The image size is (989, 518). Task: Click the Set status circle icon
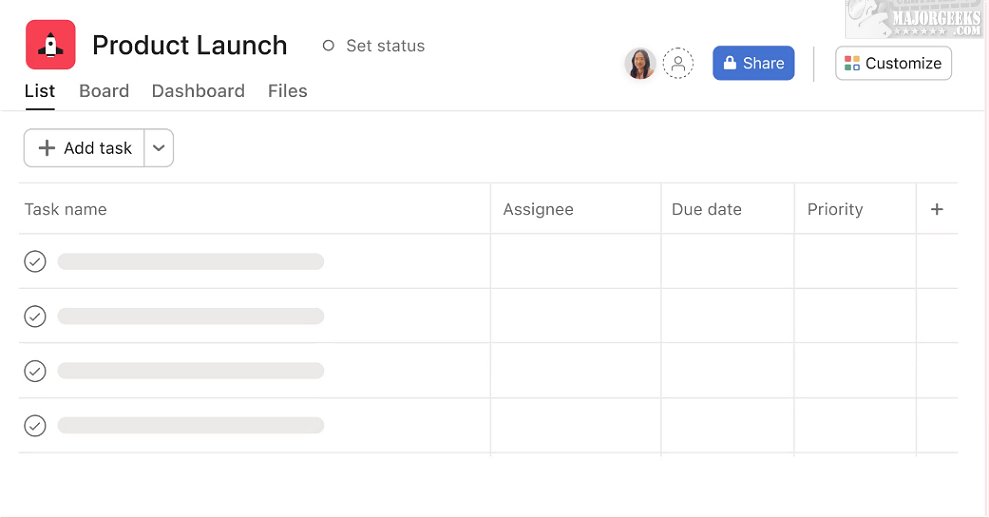click(328, 46)
